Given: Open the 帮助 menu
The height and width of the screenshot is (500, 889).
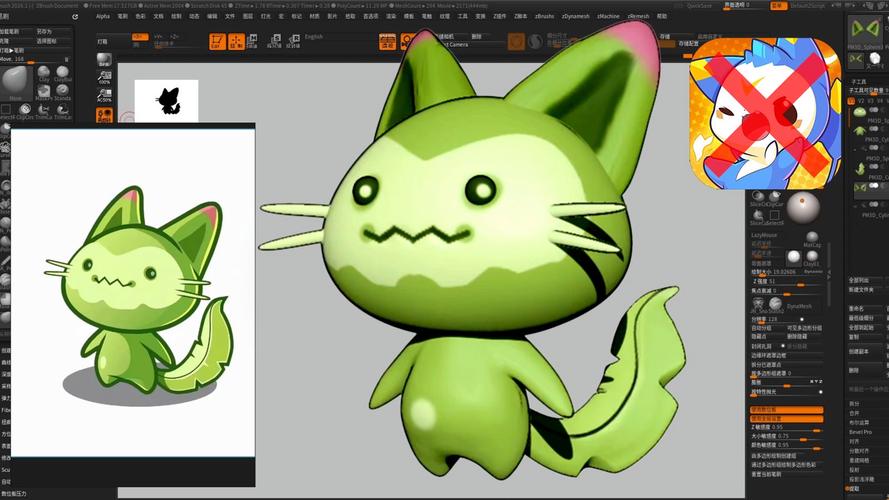Looking at the screenshot, I should click(x=662, y=16).
